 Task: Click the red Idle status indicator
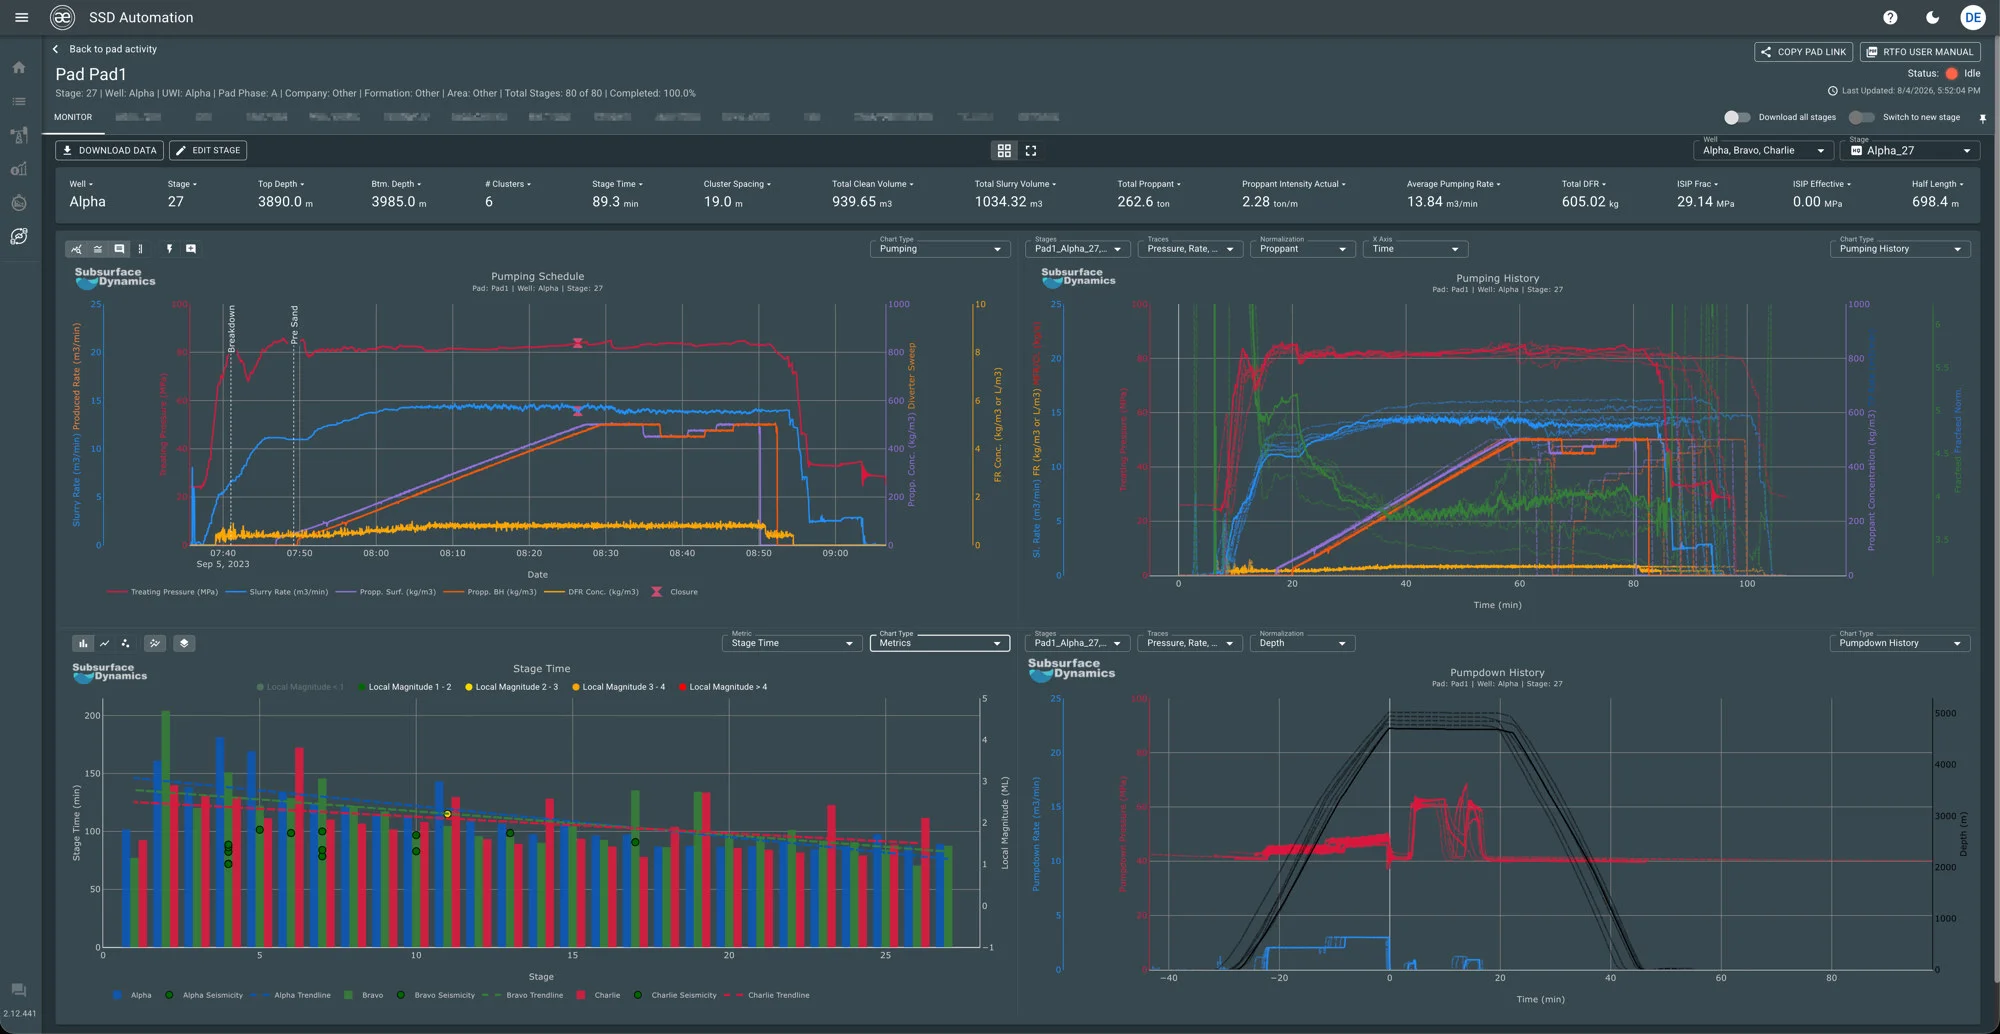[1951, 74]
